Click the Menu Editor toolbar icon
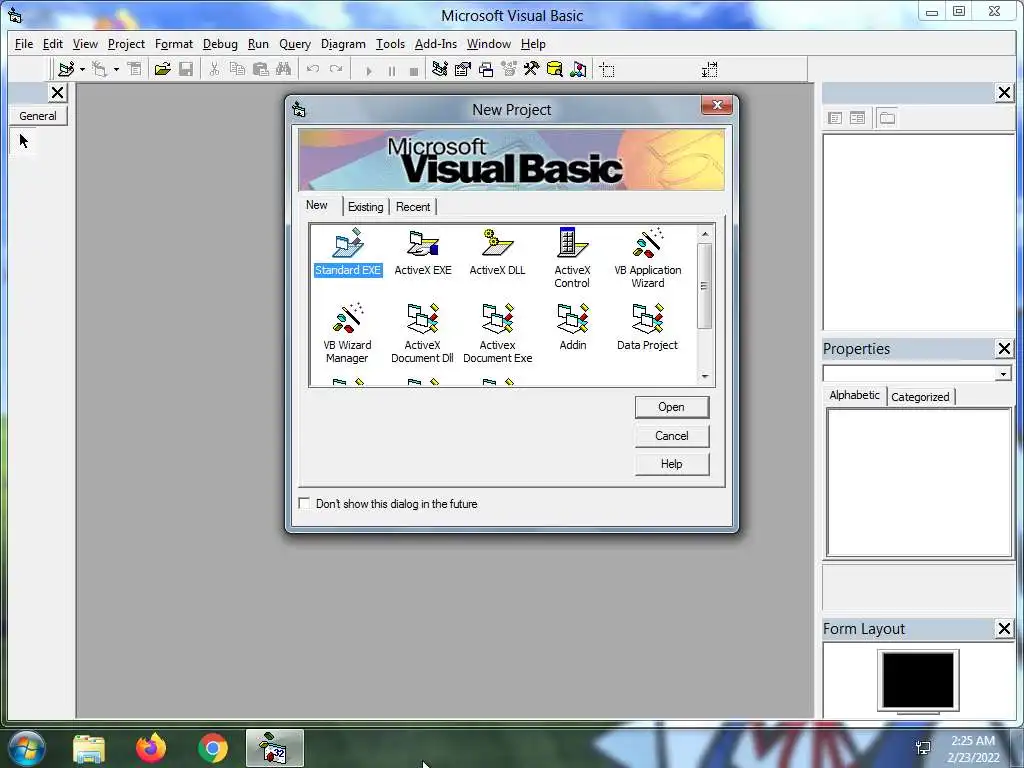This screenshot has height=768, width=1024. pos(134,69)
